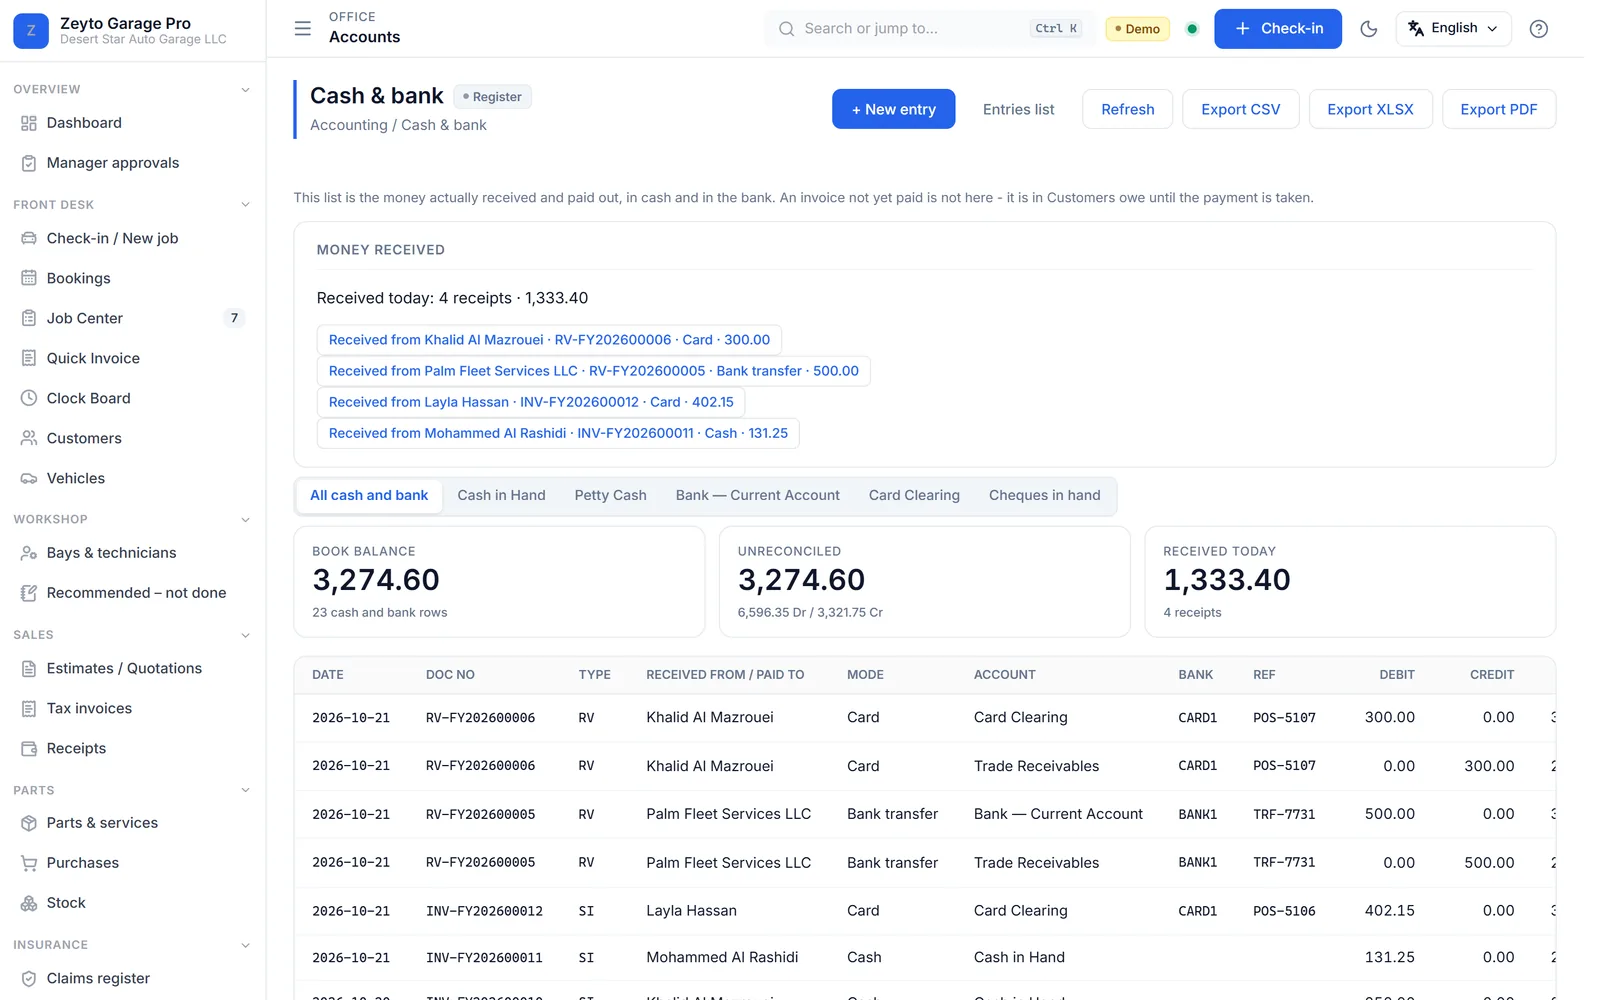Image resolution: width=1600 pixels, height=1000 pixels.
Task: Open the English language dropdown
Action: (1453, 28)
